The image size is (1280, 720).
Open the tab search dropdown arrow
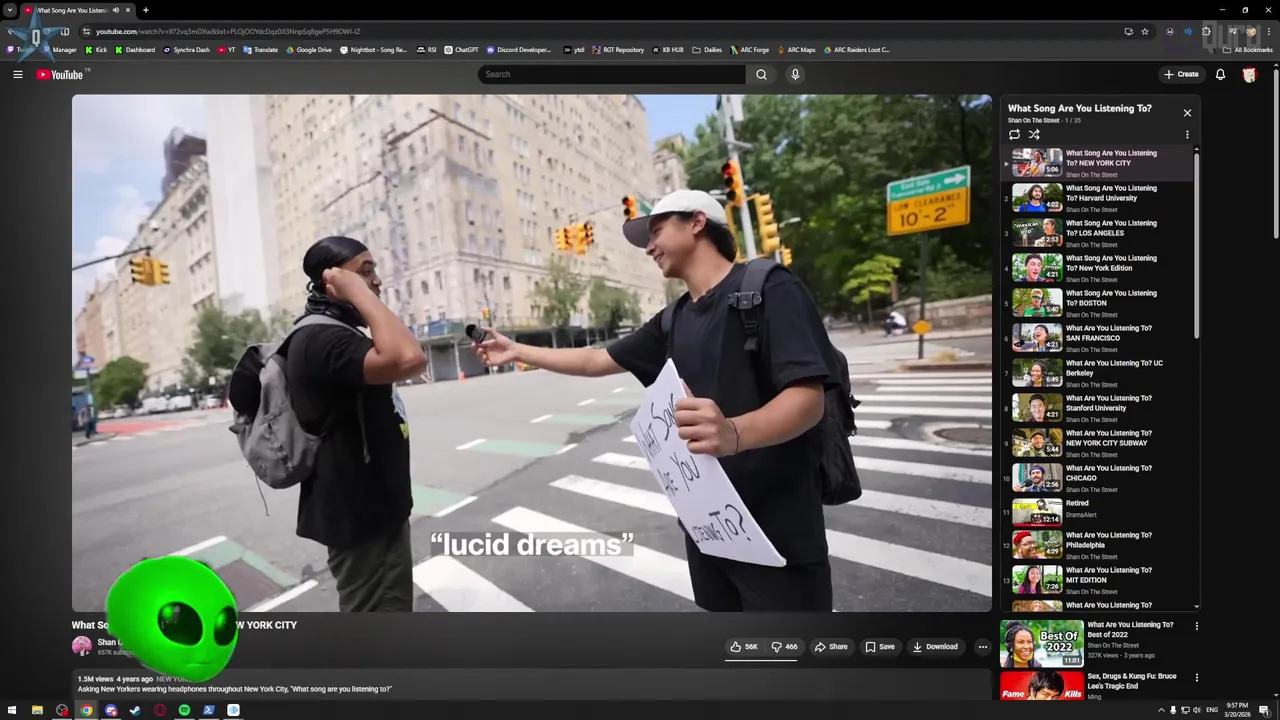9,10
